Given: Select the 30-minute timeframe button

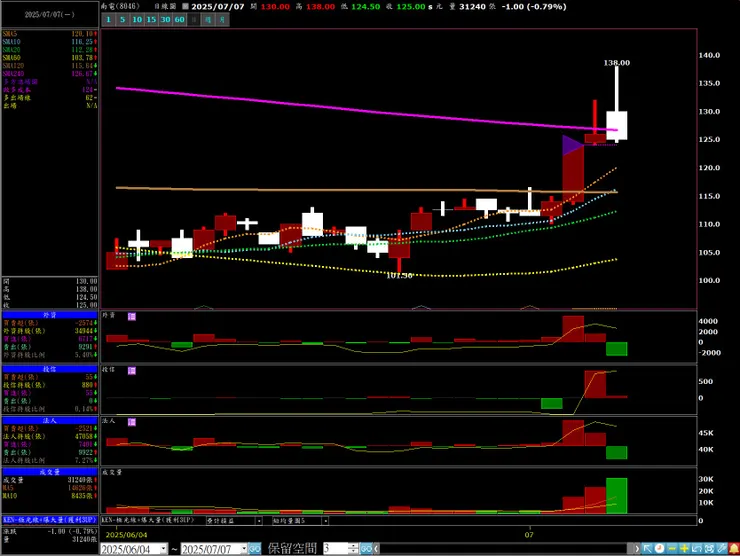Looking at the screenshot, I should pos(165,19).
